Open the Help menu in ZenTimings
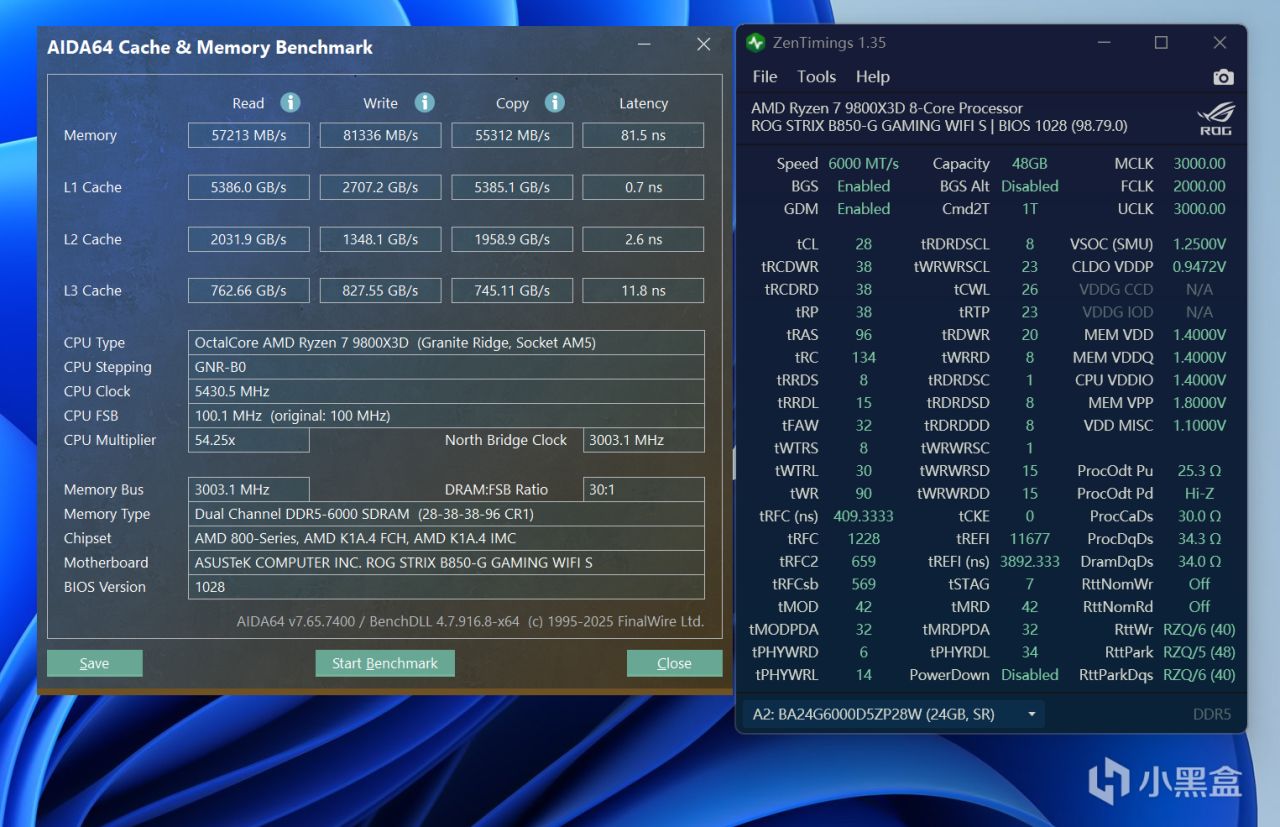Screen dimensions: 1280x827 tap(872, 77)
